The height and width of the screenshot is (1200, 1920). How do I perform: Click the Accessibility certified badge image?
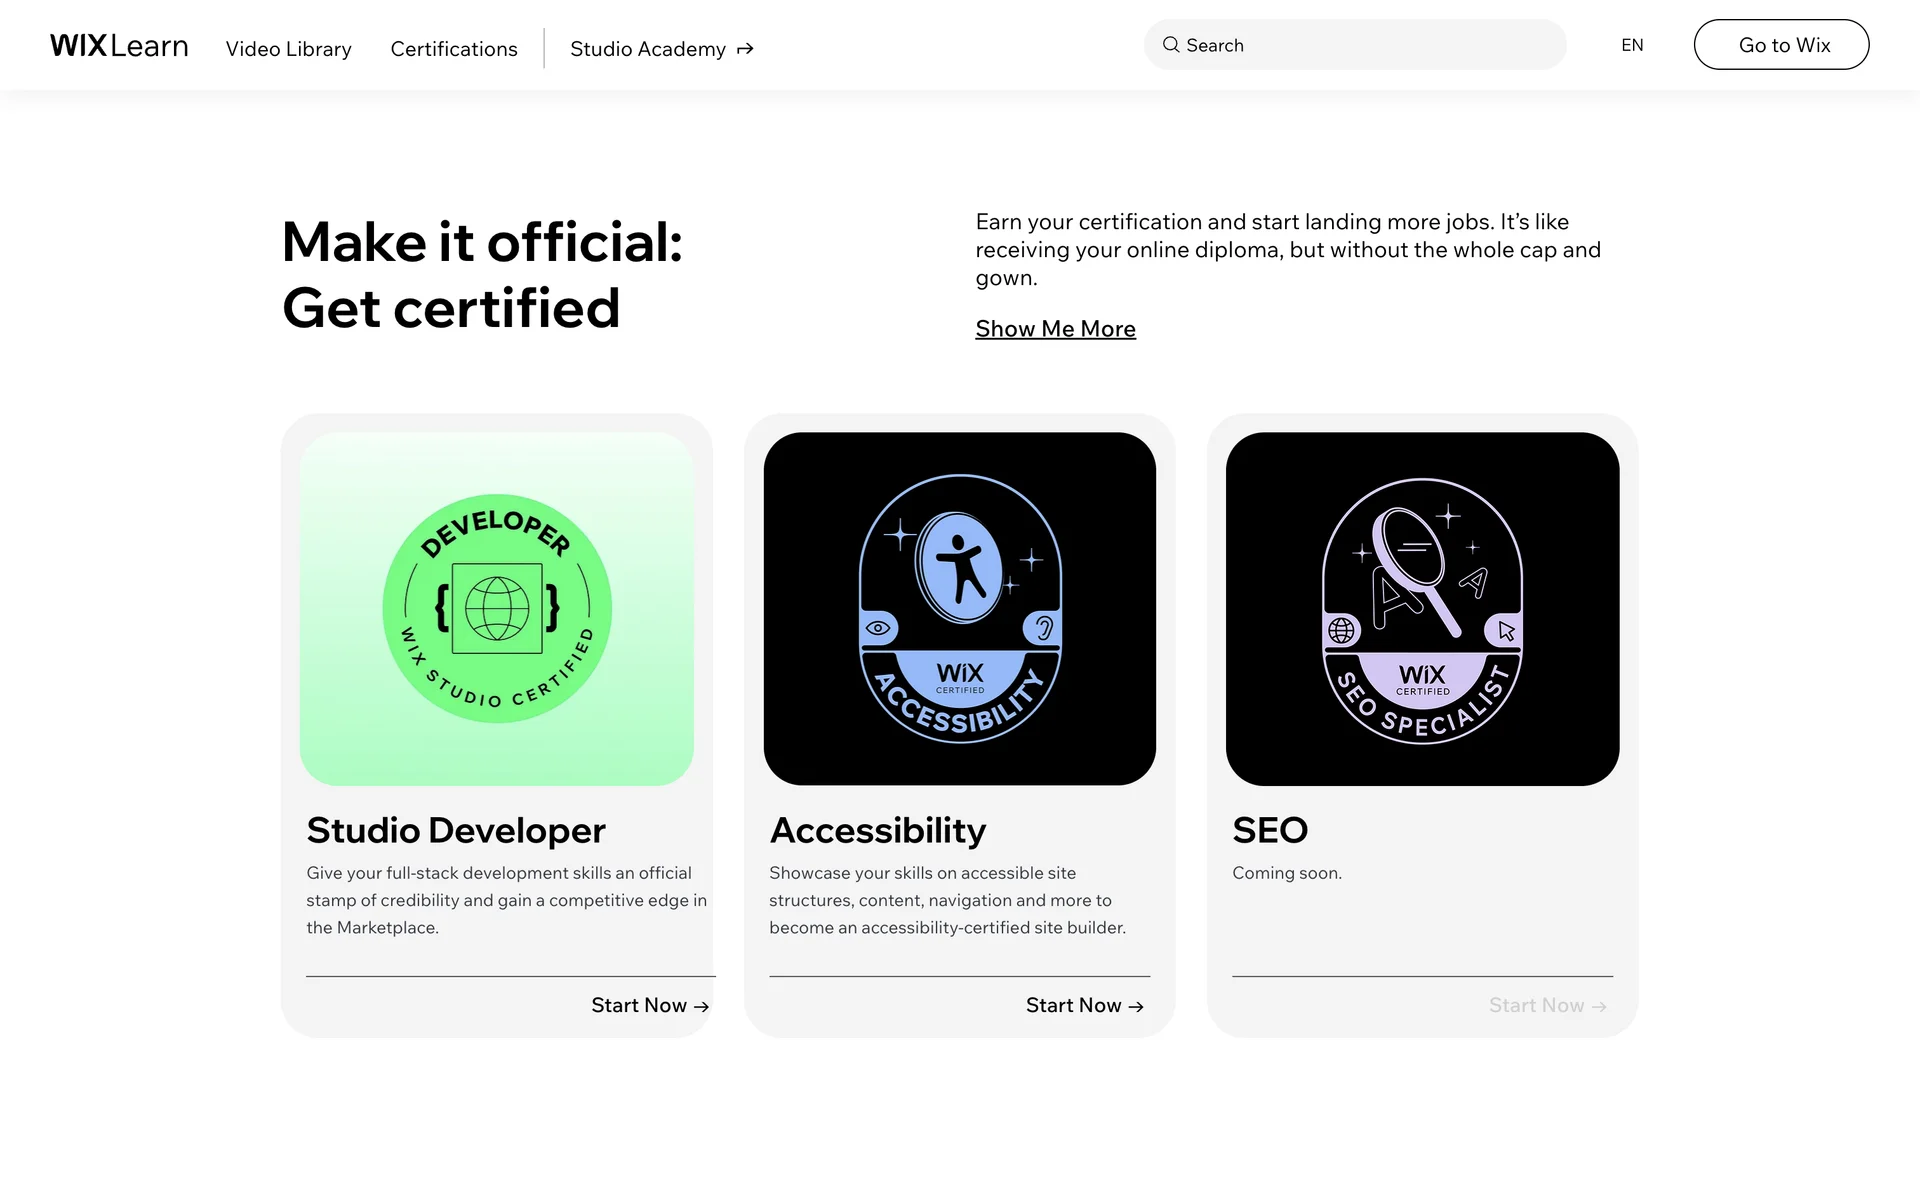click(960, 608)
